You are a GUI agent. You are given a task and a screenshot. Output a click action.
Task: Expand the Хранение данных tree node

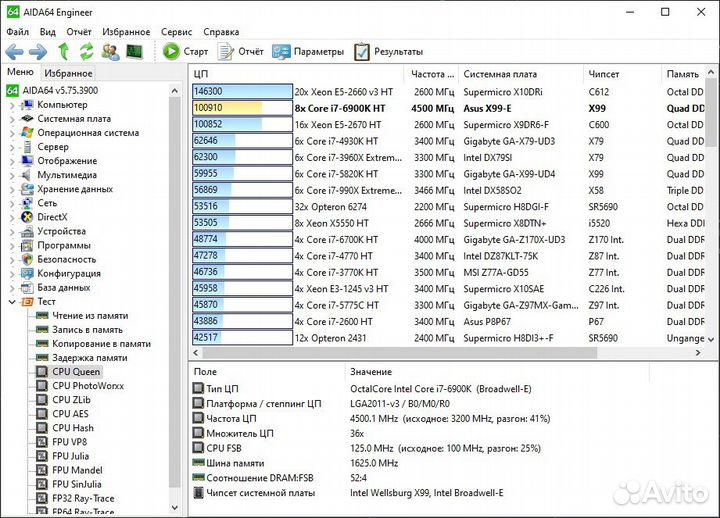point(12,190)
